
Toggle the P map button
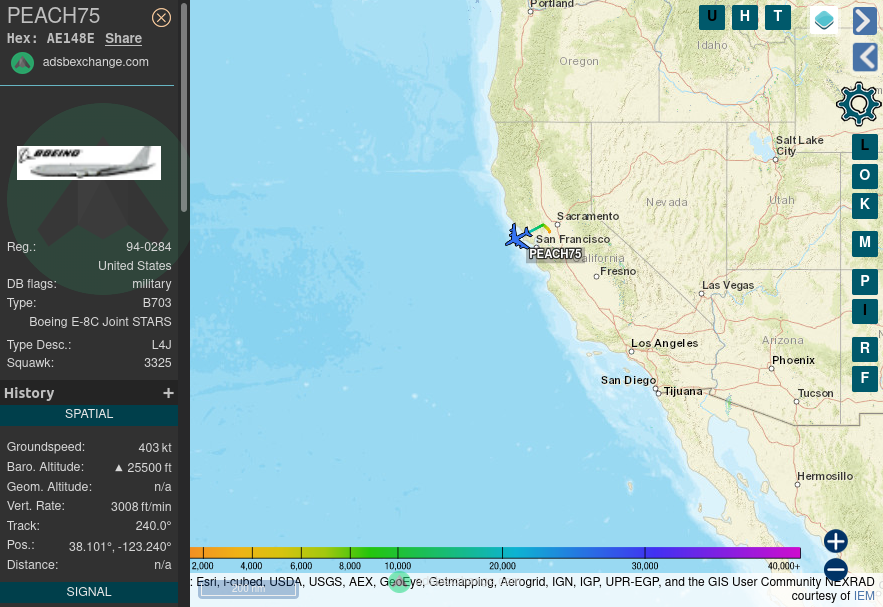tap(864, 282)
